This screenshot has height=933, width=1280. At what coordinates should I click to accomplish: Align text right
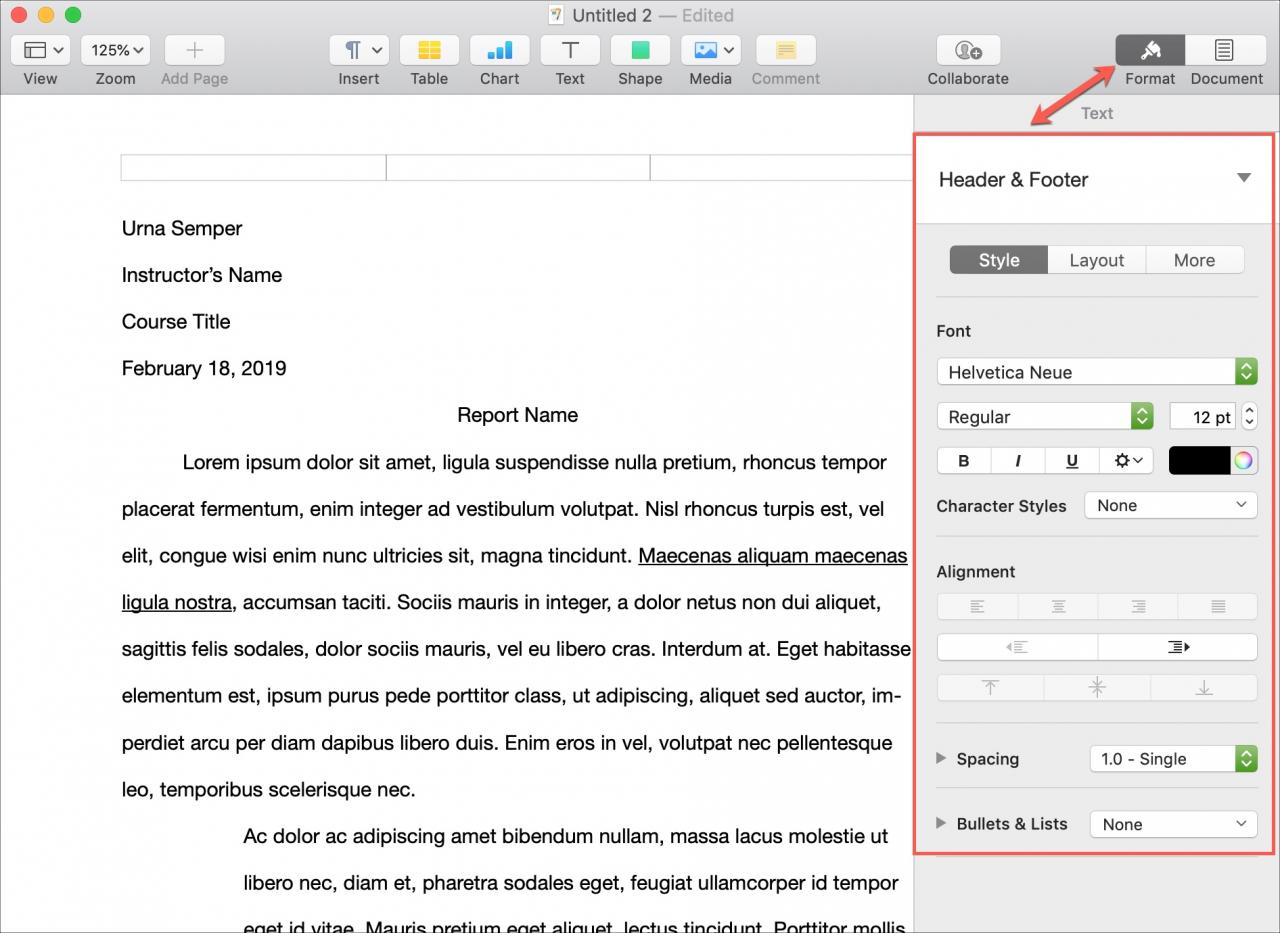(x=1138, y=606)
